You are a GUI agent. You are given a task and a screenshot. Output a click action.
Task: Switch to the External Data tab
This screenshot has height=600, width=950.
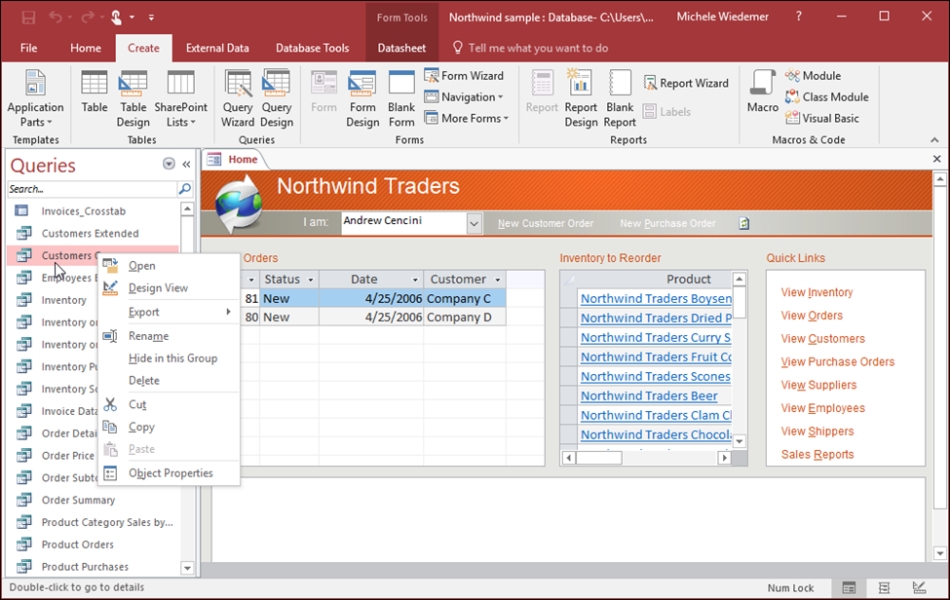pos(218,48)
